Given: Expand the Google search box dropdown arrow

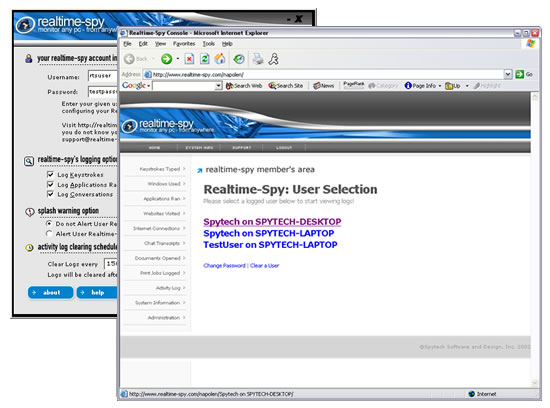Looking at the screenshot, I should (x=219, y=86).
